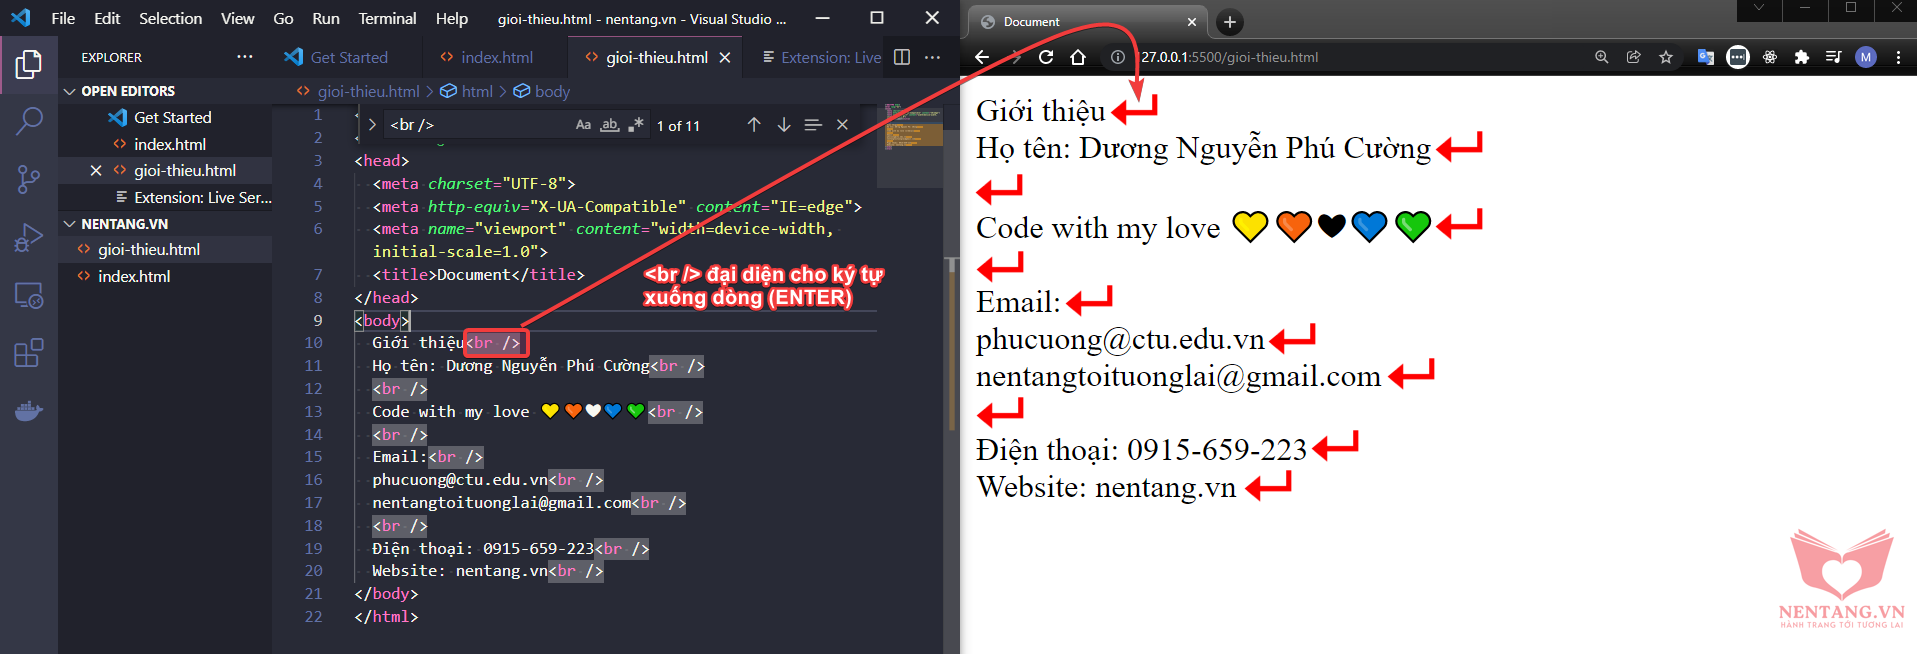The width and height of the screenshot is (1917, 654).
Task: Open the Extensions view
Action: click(x=29, y=353)
